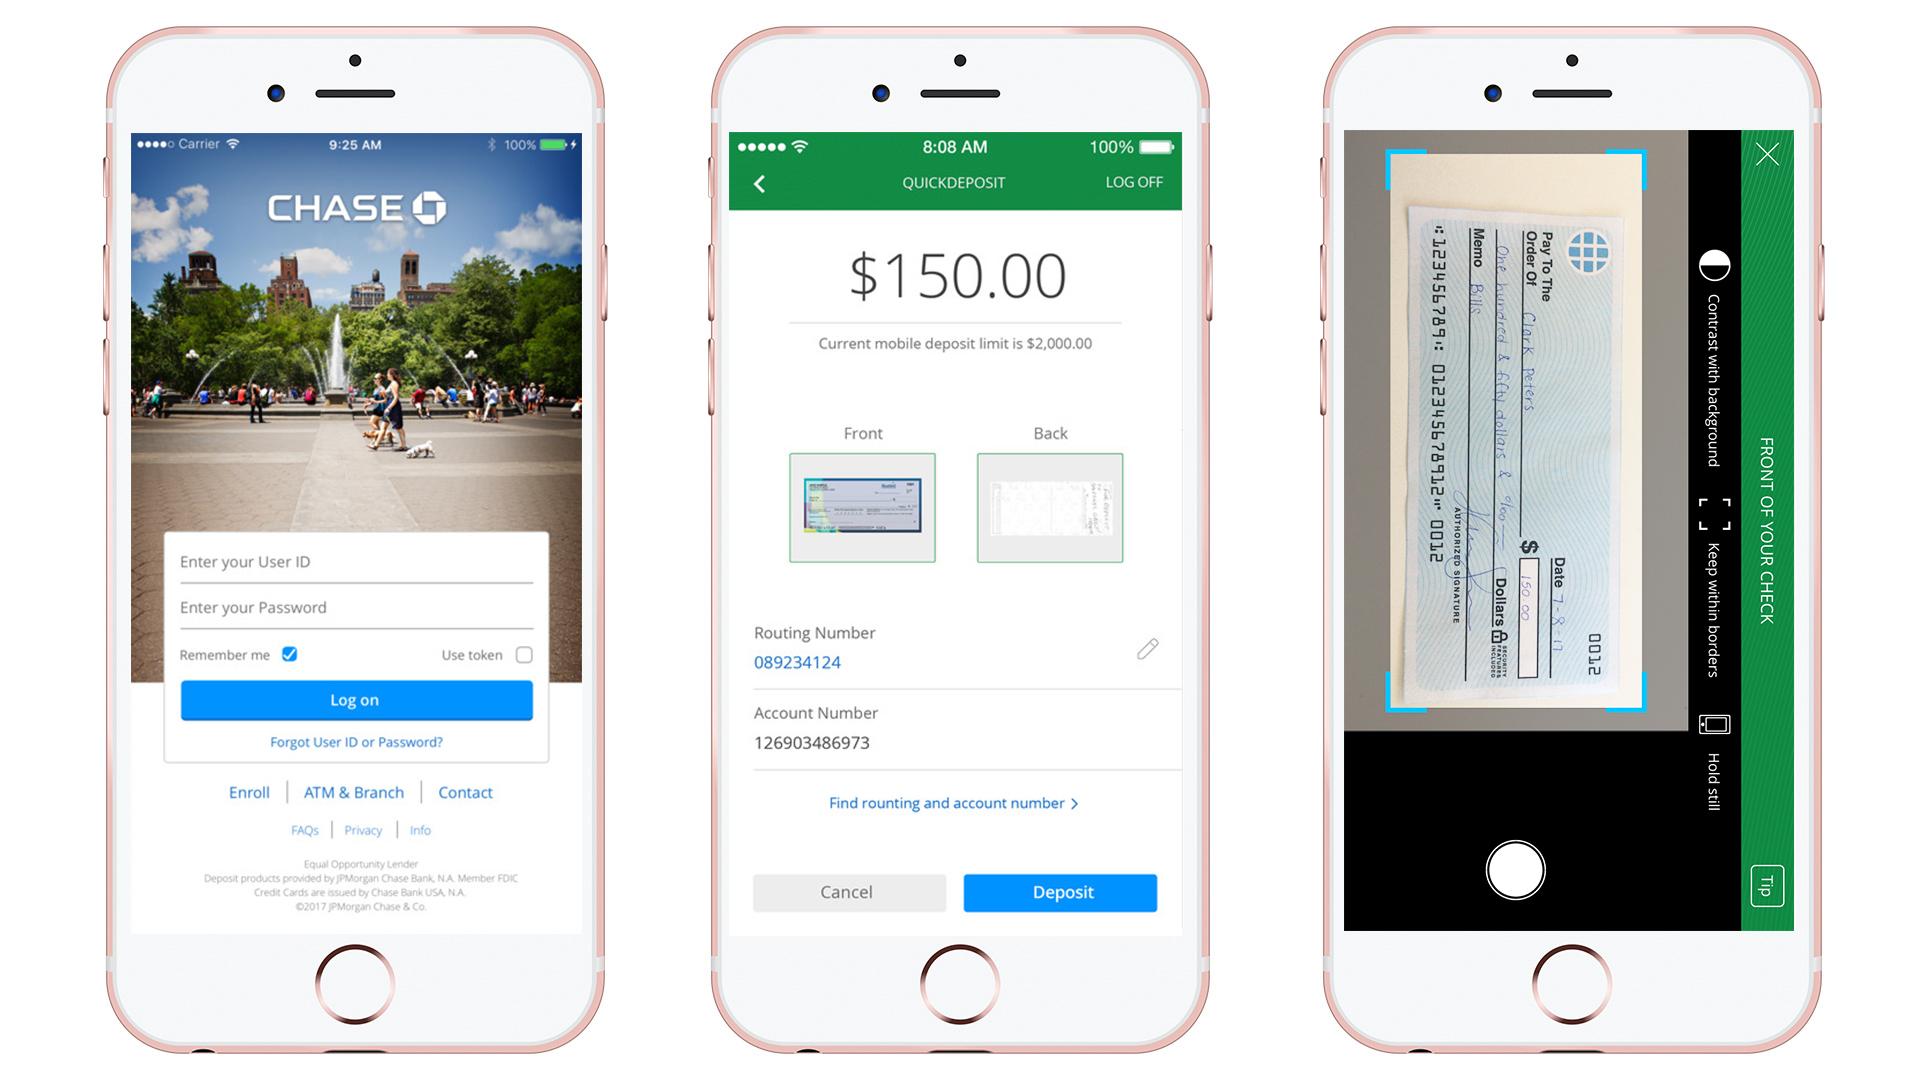Screen dimensions: 1920x1080
Task: Expand ATM and Branch menu option
Action: point(356,793)
